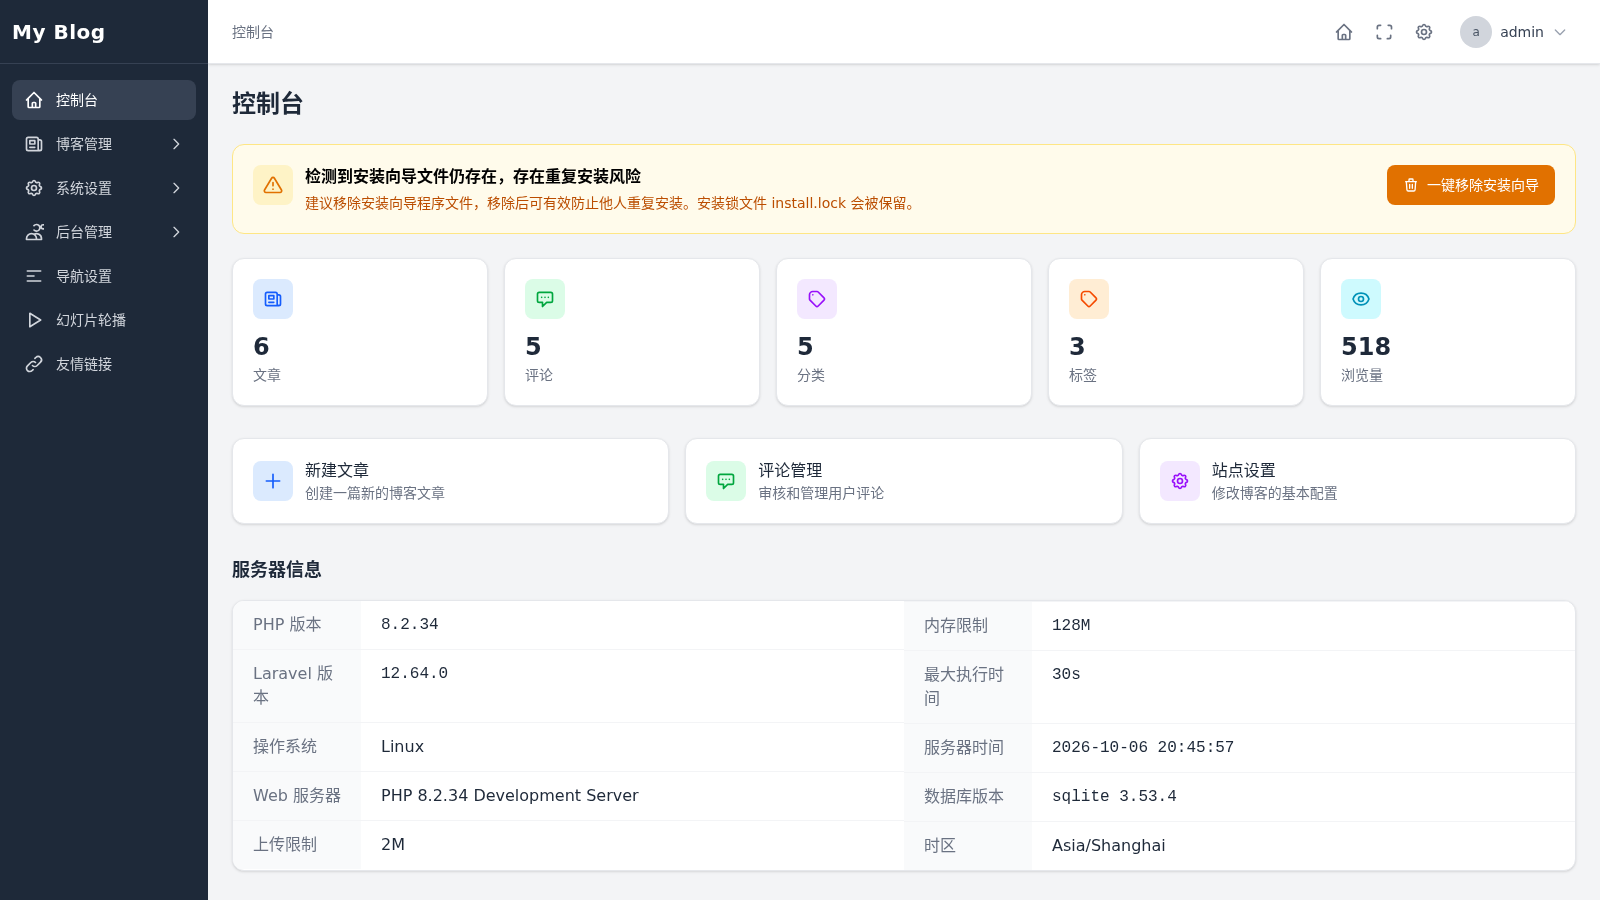The width and height of the screenshot is (1600, 900).
Task: Click the chat icon beside 评论管理
Action: pos(726,481)
